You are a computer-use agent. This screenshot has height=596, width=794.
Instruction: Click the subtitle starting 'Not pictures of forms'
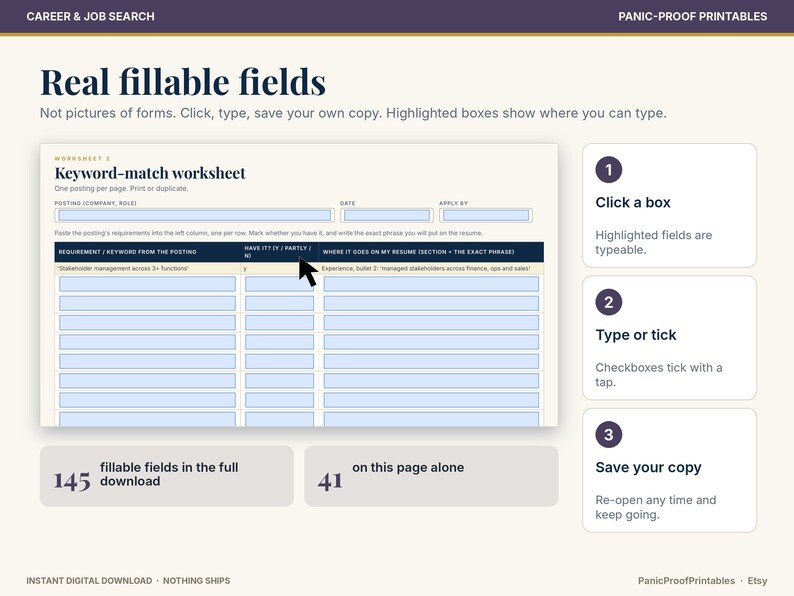point(353,113)
